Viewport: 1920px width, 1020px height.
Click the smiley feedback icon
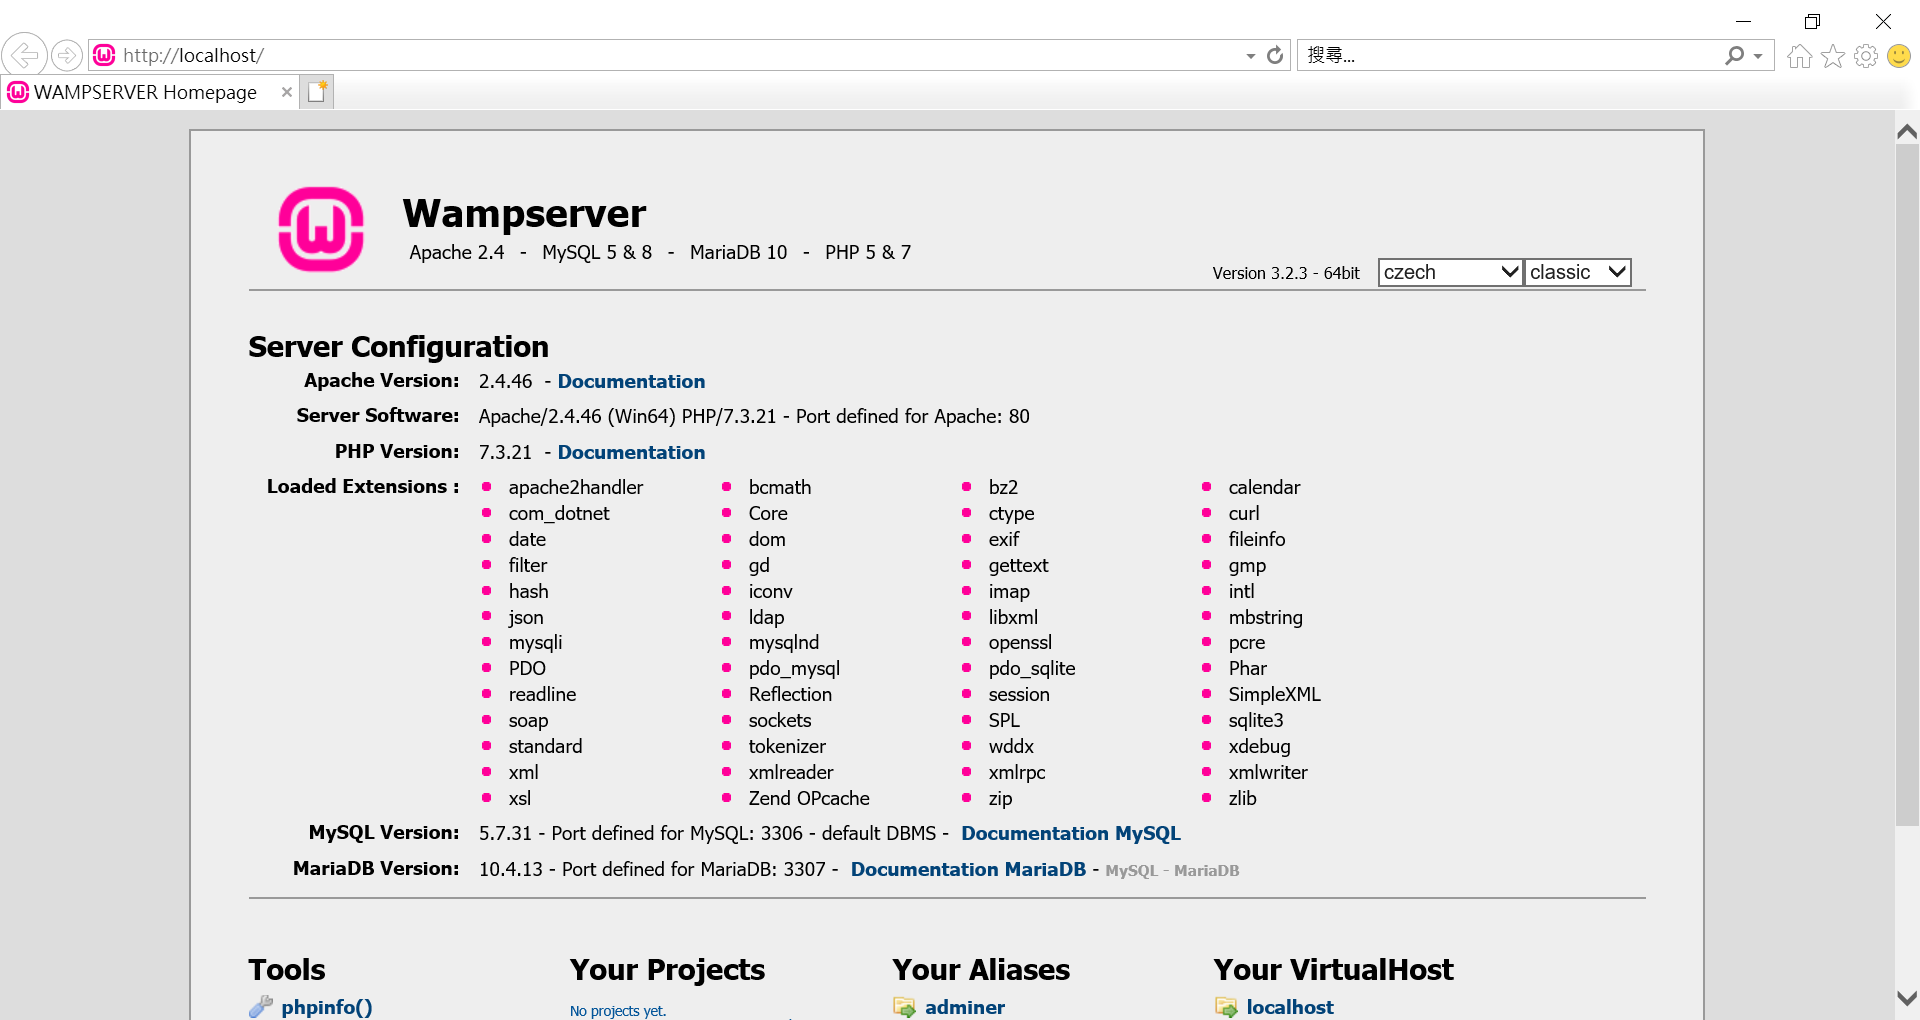click(1899, 56)
